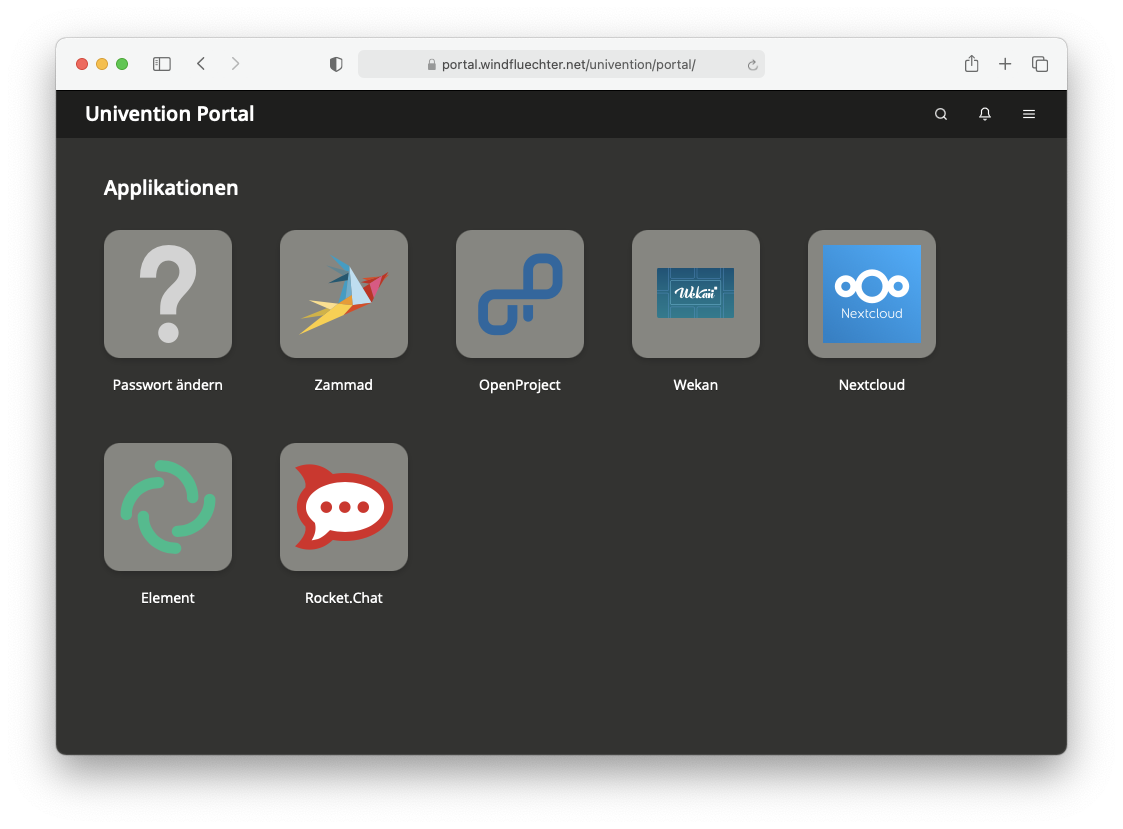
Task: Open the OpenProject app tile
Action: coord(520,294)
